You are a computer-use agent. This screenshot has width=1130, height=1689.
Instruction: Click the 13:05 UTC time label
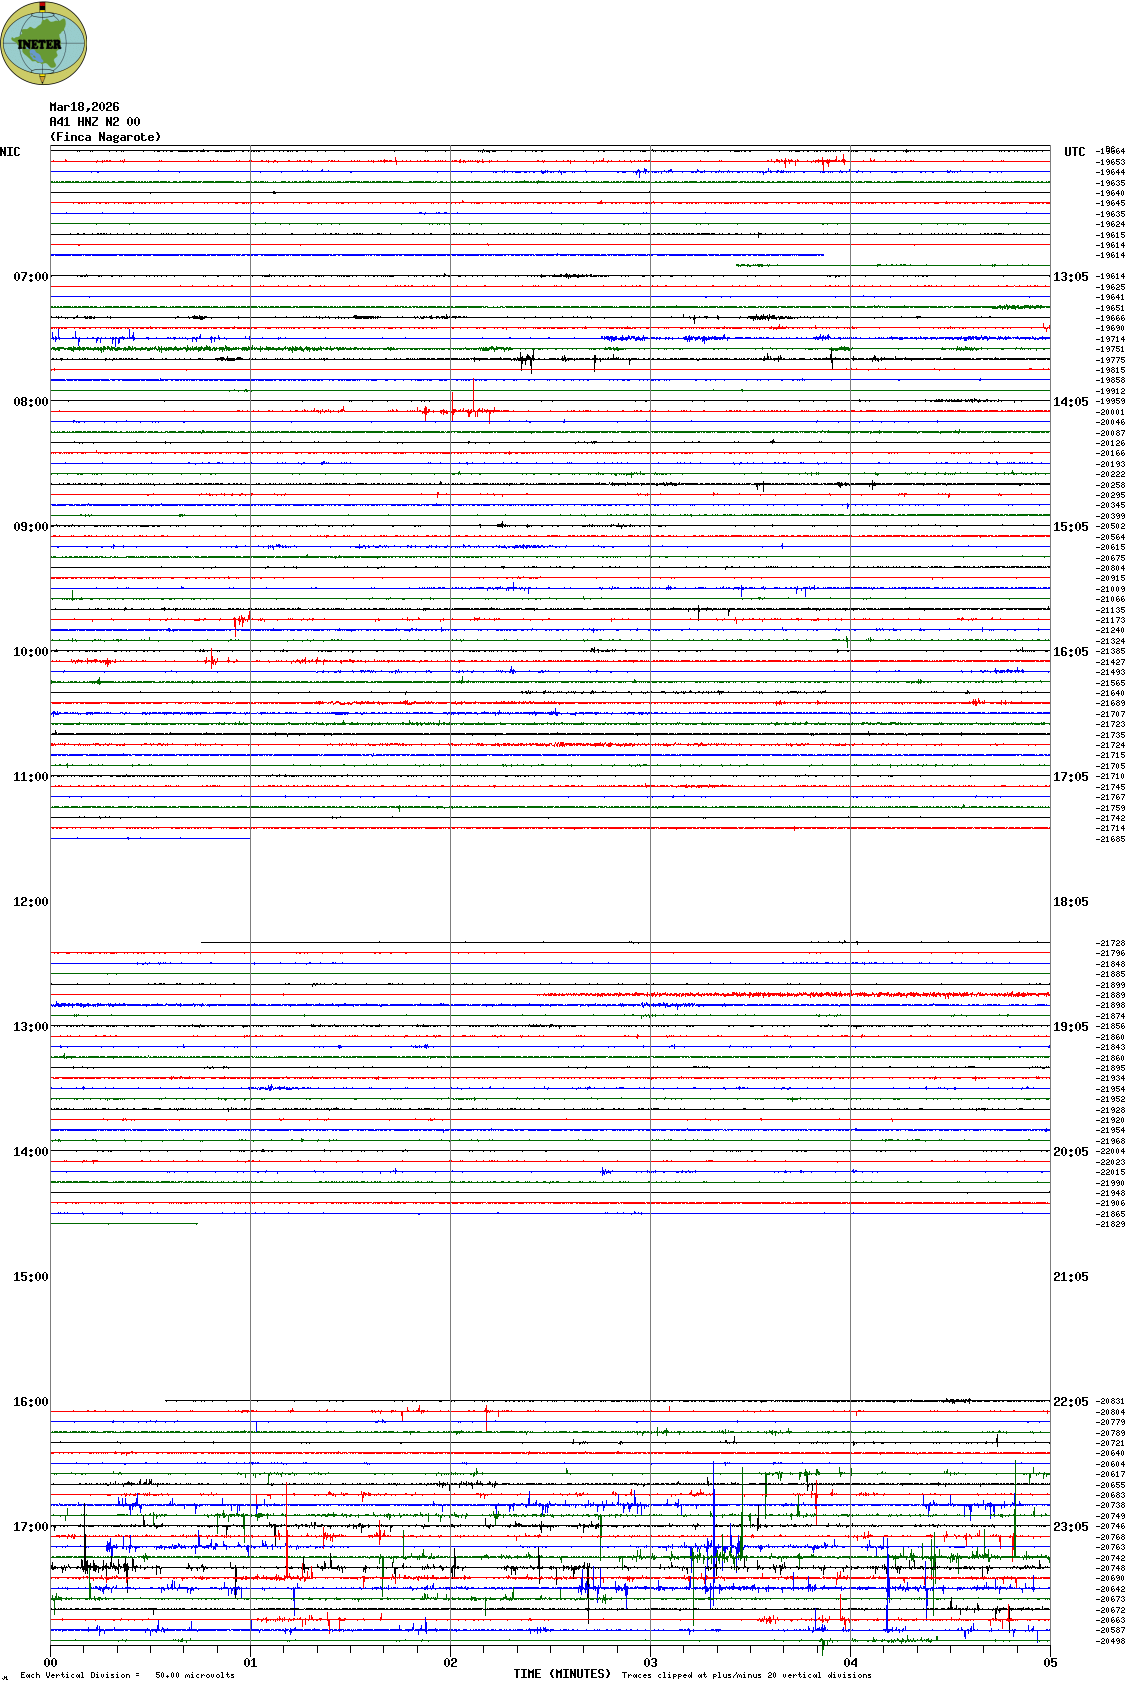(x=1070, y=277)
